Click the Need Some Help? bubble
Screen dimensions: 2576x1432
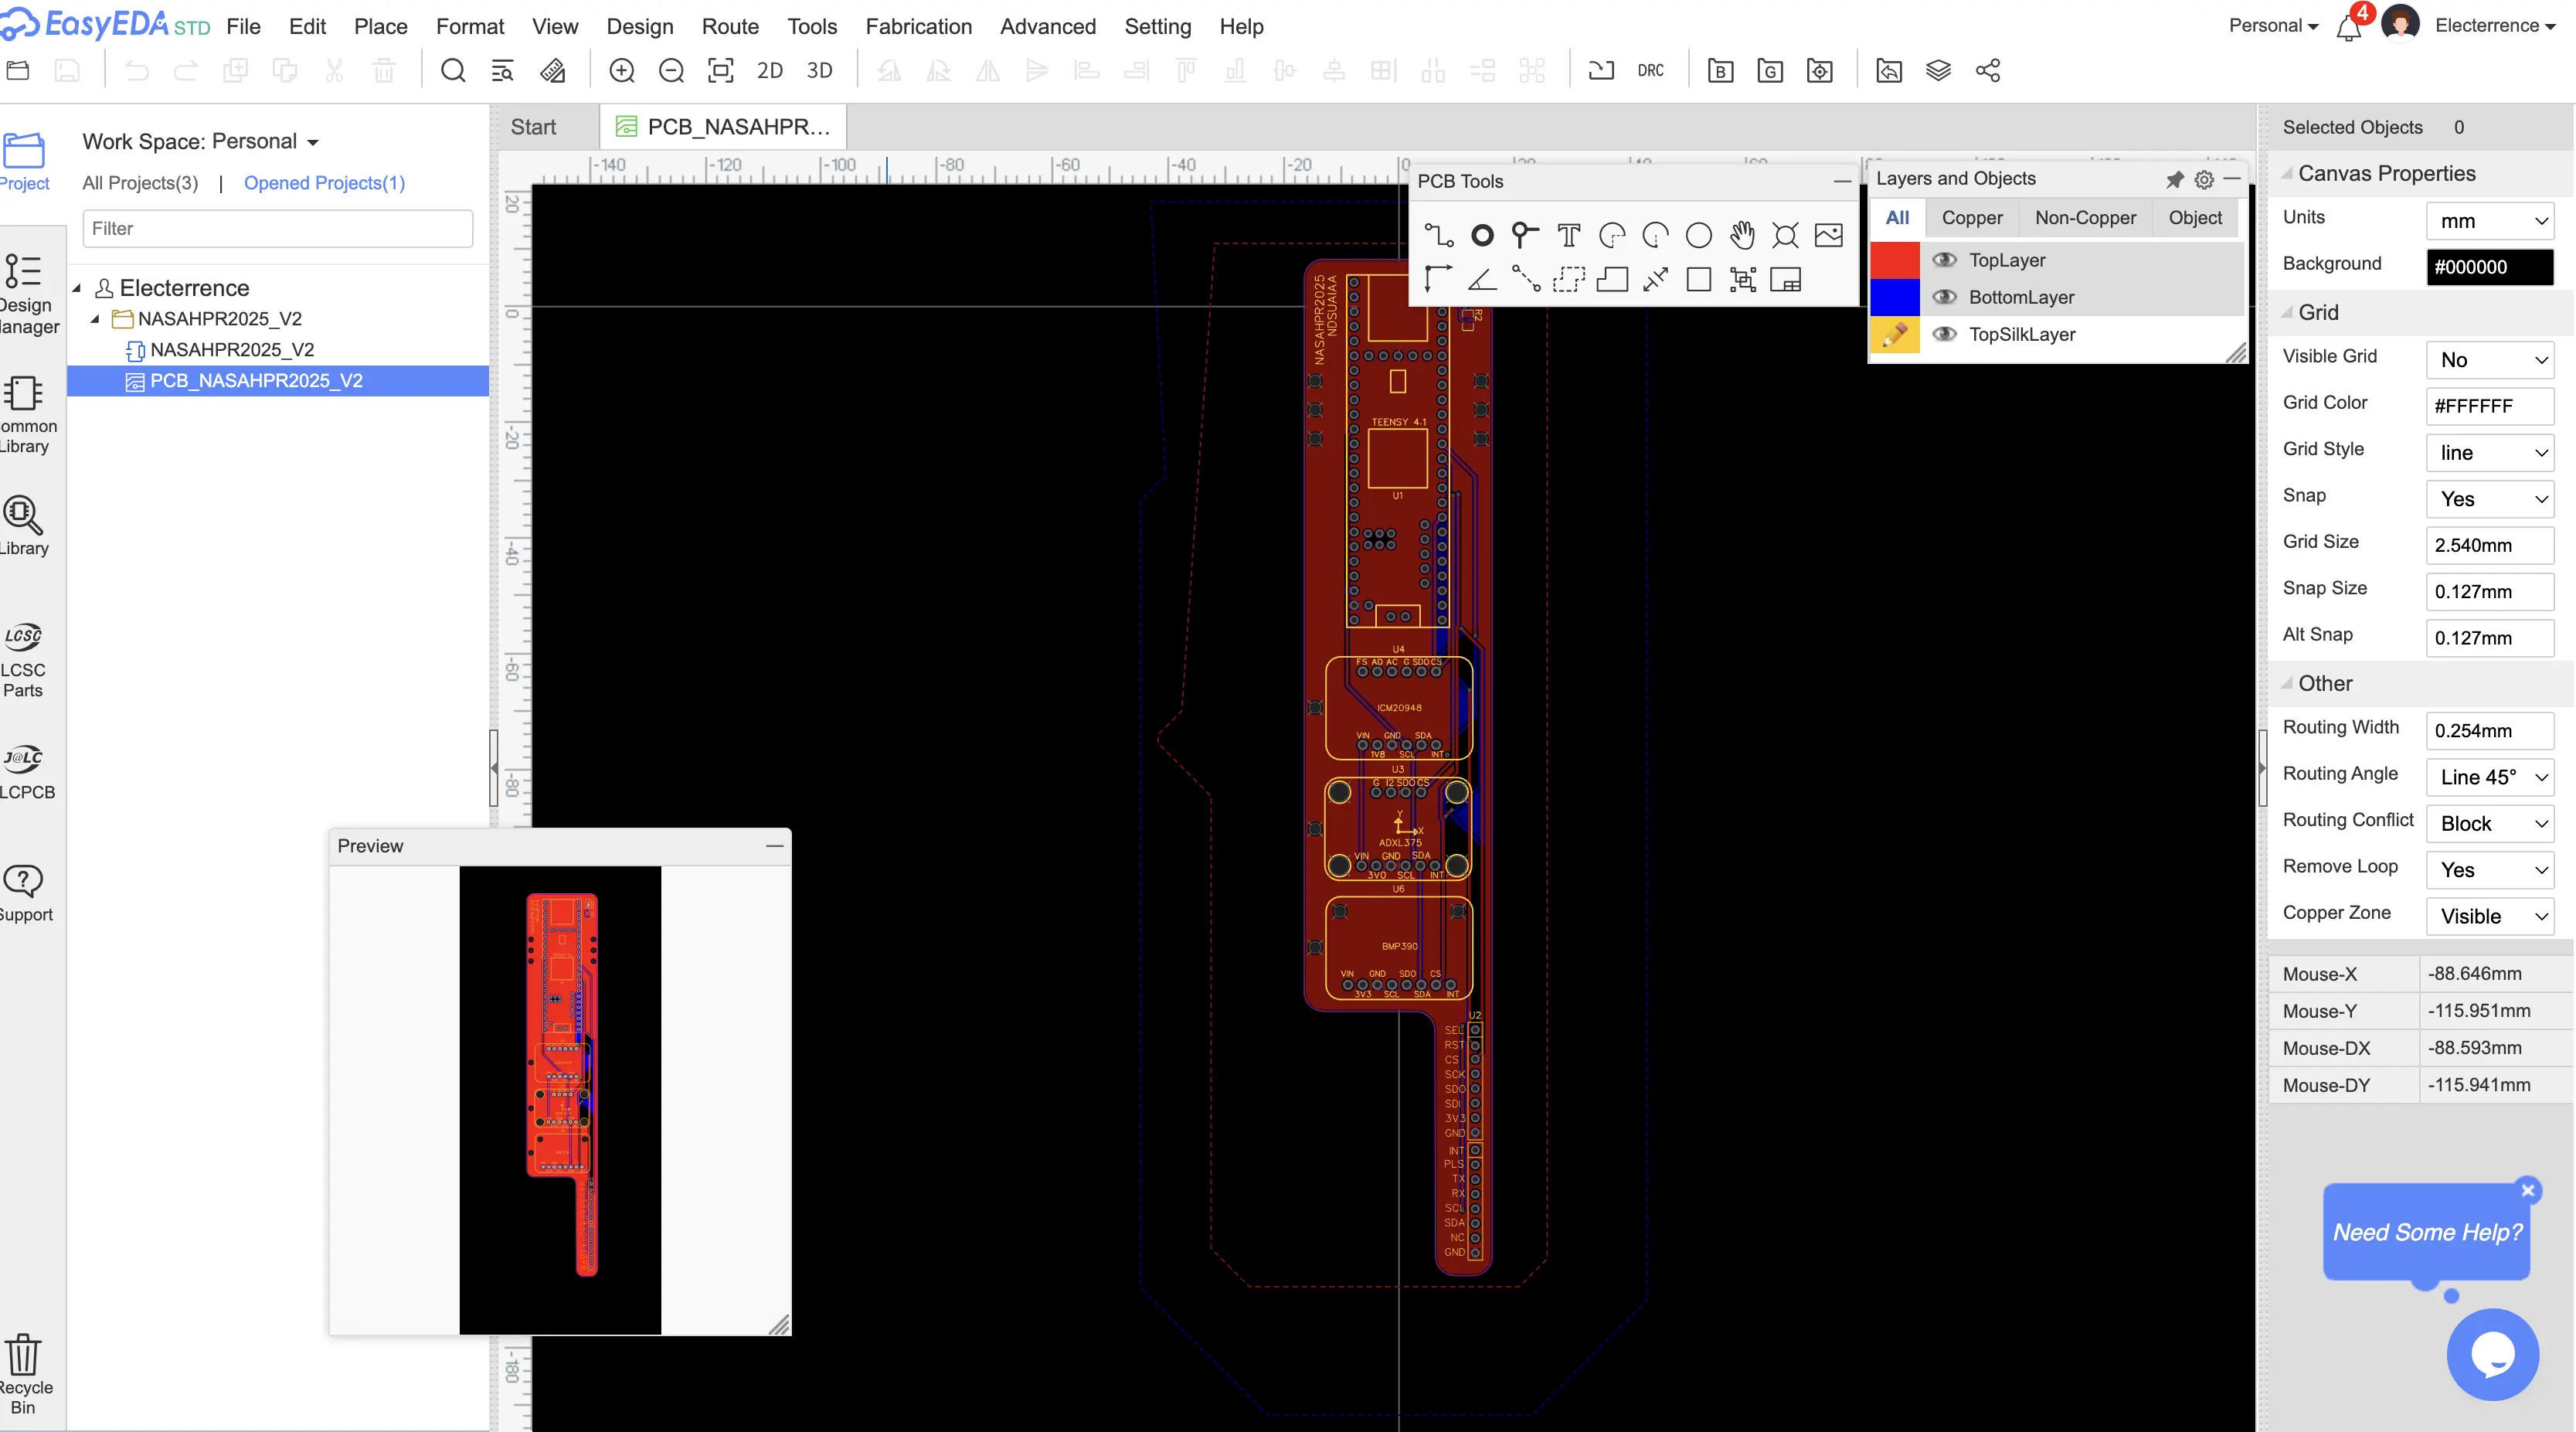pyautogui.click(x=2427, y=1232)
